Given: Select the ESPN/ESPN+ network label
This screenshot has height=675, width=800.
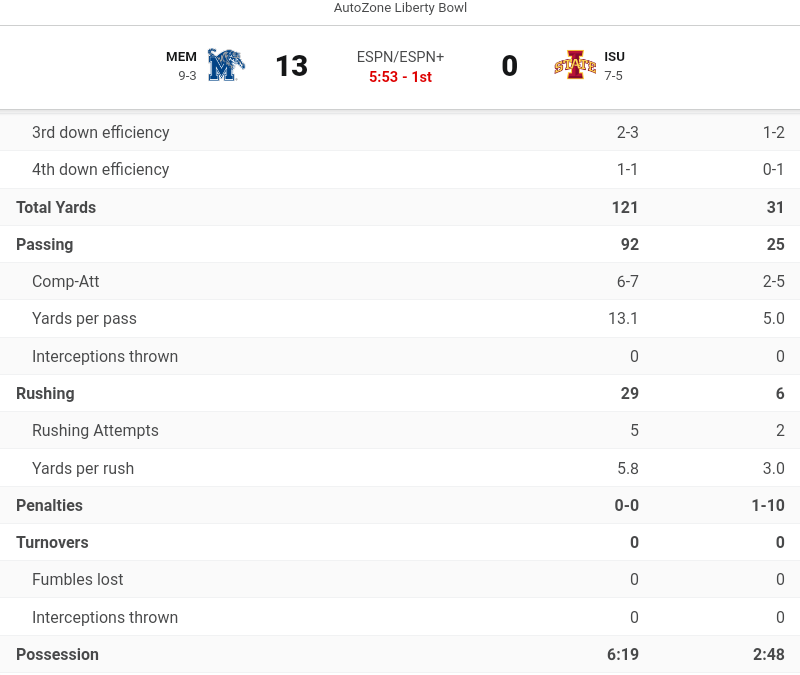Looking at the screenshot, I should click(400, 57).
